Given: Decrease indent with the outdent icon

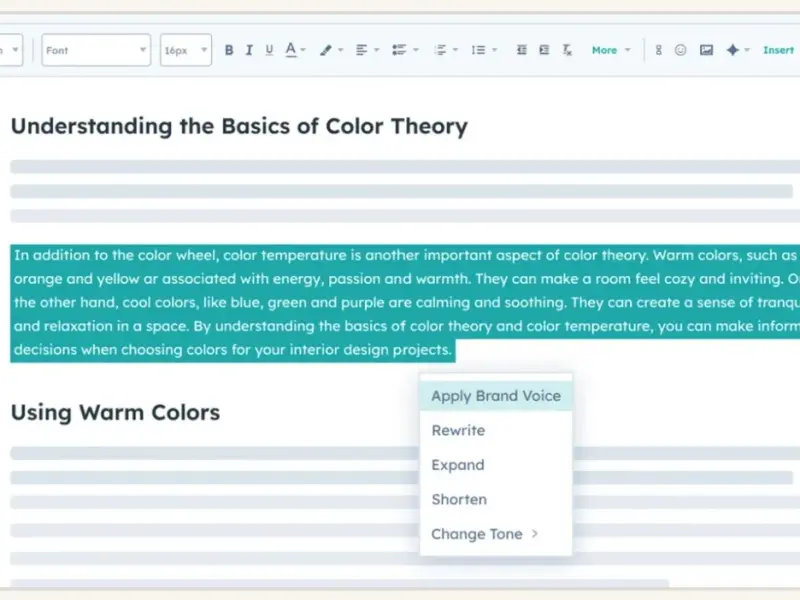Looking at the screenshot, I should (521, 50).
